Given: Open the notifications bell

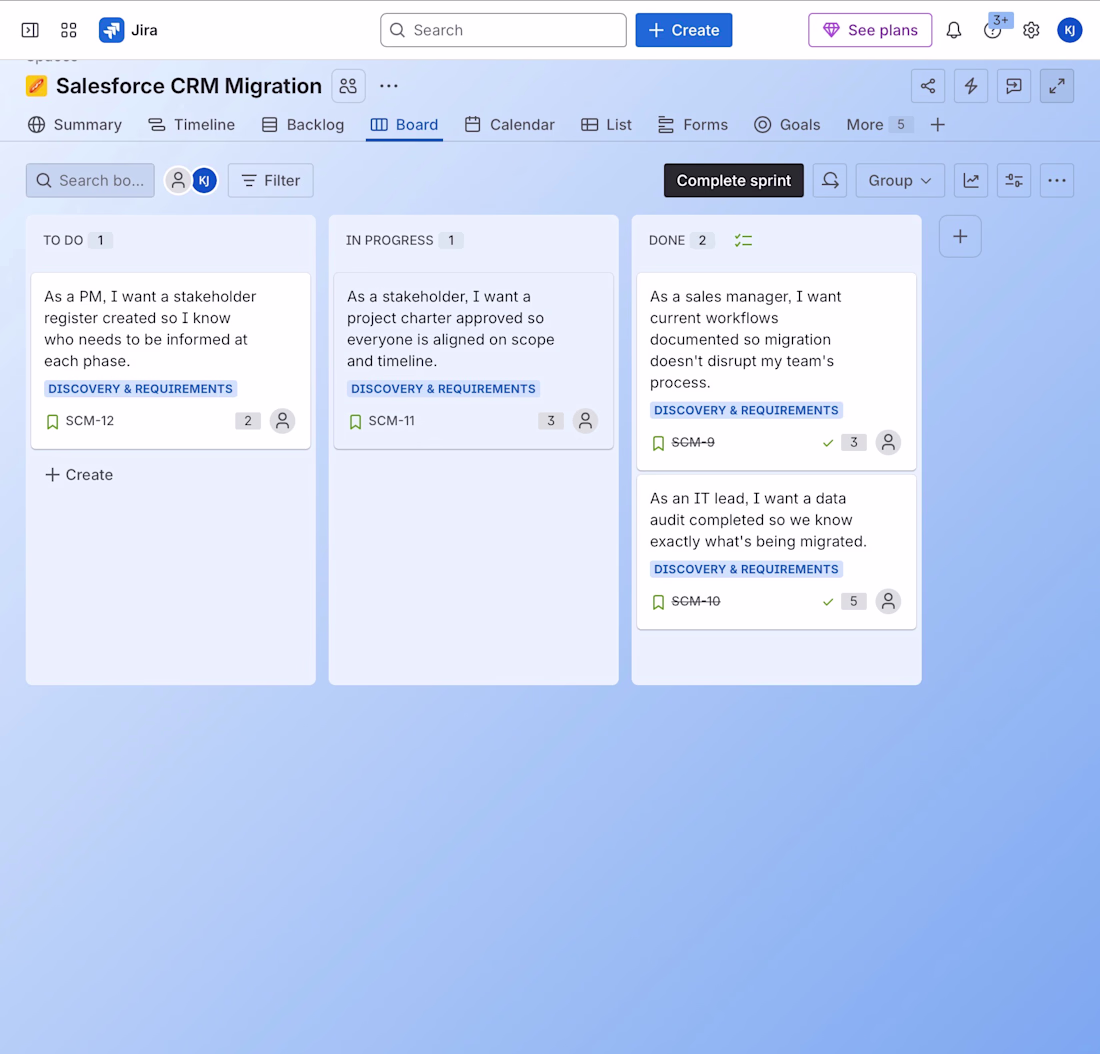Looking at the screenshot, I should [953, 30].
